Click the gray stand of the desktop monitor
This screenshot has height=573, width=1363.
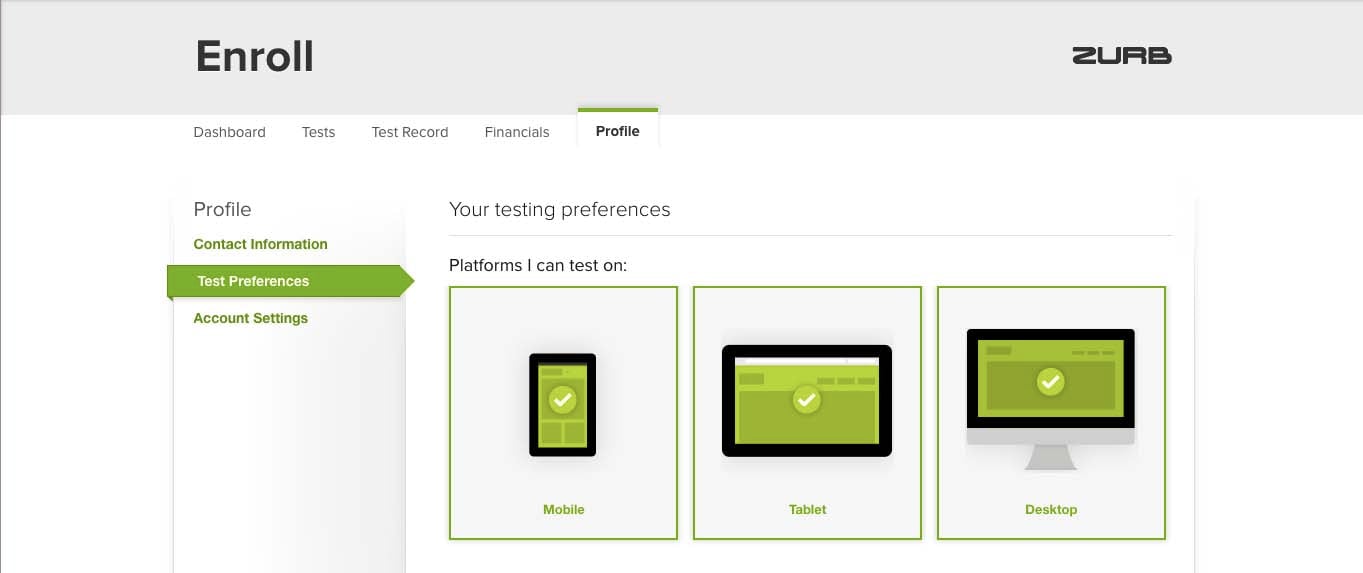pyautogui.click(x=1051, y=457)
